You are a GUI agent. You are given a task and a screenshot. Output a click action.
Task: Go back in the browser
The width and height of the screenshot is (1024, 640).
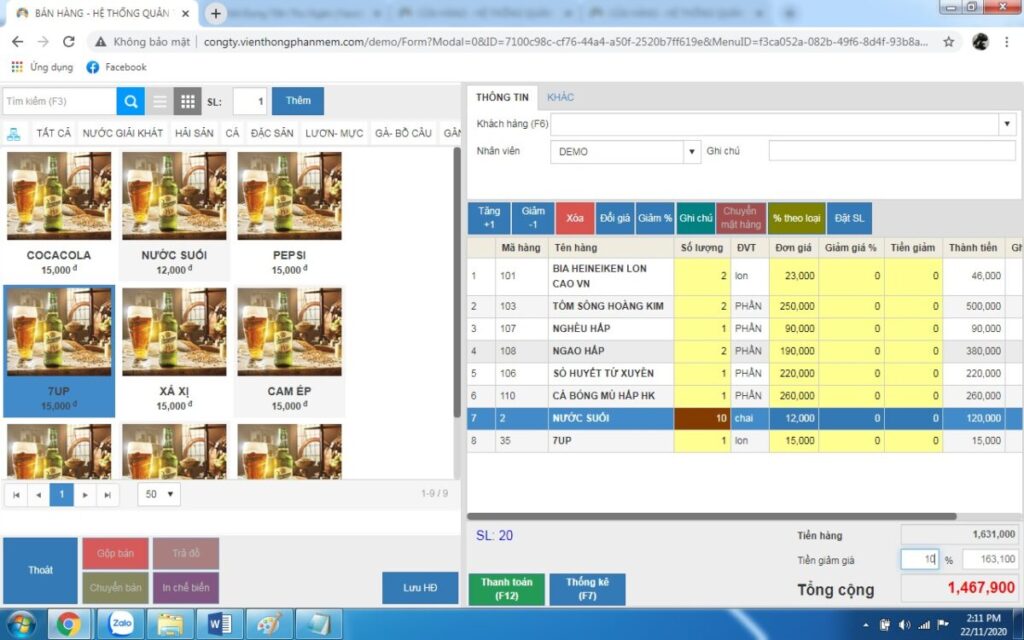(x=18, y=42)
